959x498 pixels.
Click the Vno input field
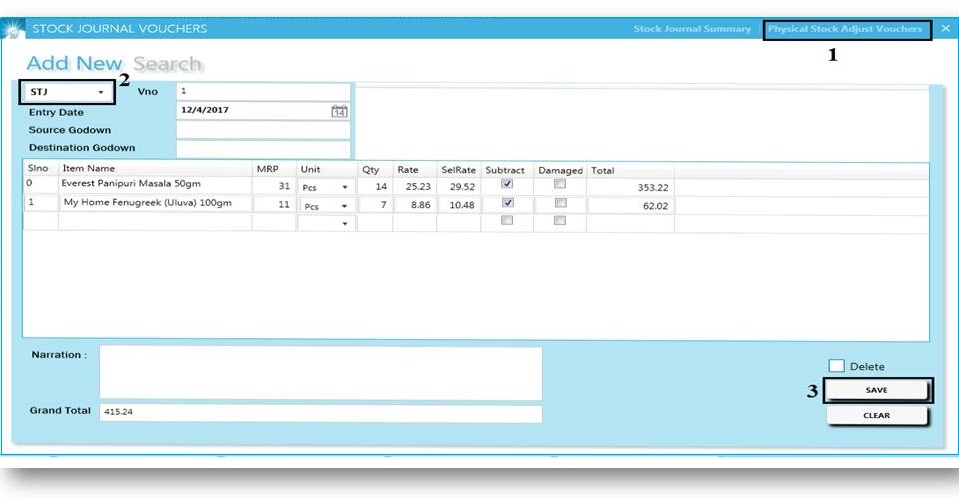(263, 91)
